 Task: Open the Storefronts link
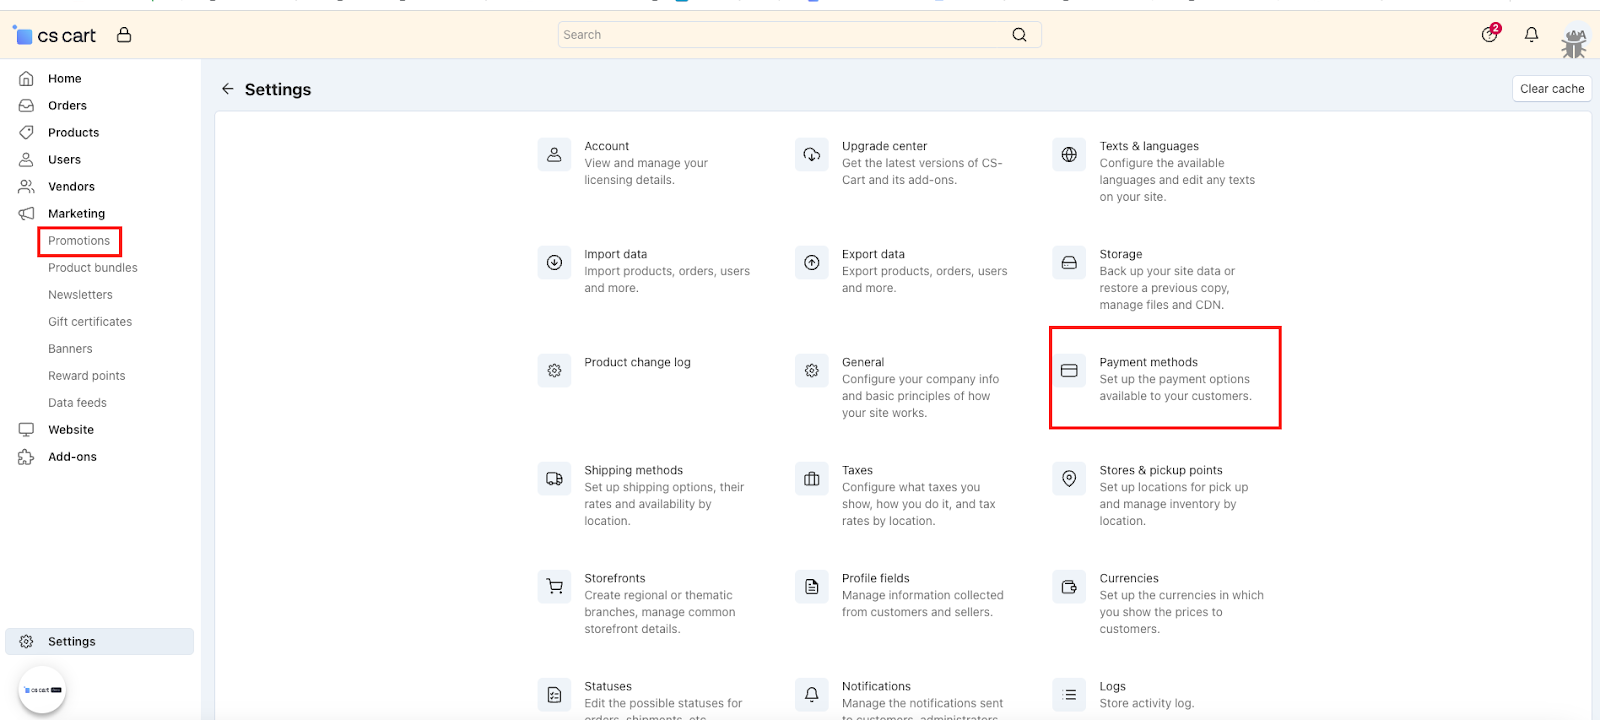click(615, 578)
